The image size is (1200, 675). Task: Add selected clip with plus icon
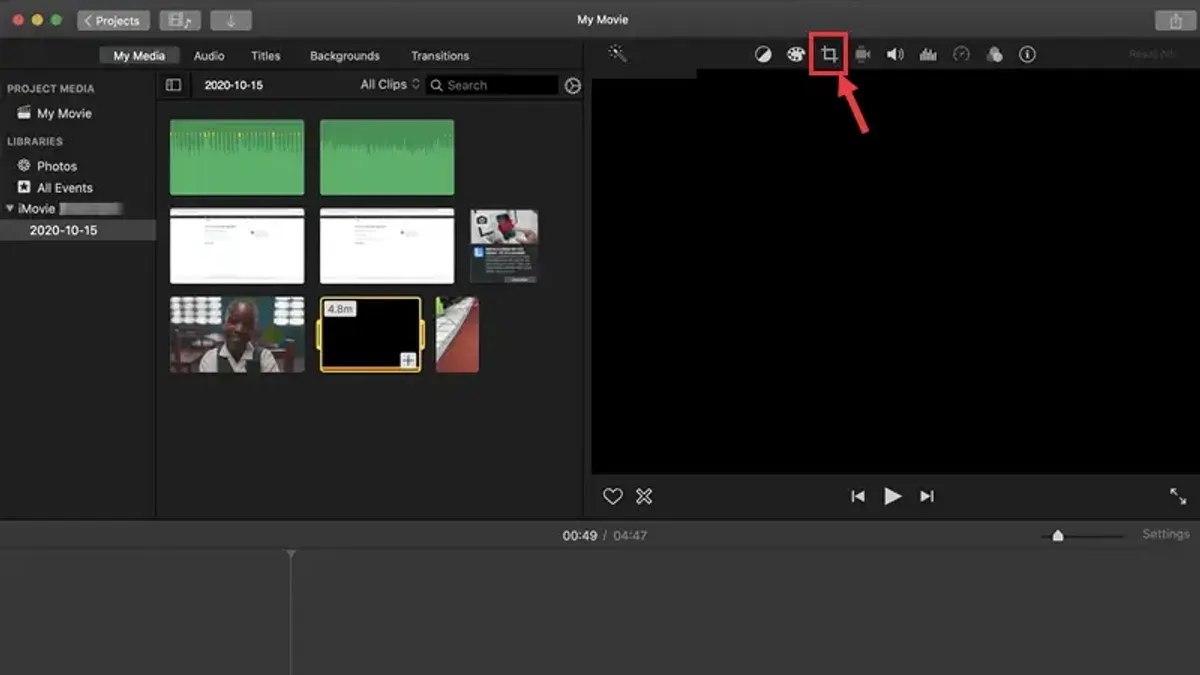pyautogui.click(x=409, y=360)
